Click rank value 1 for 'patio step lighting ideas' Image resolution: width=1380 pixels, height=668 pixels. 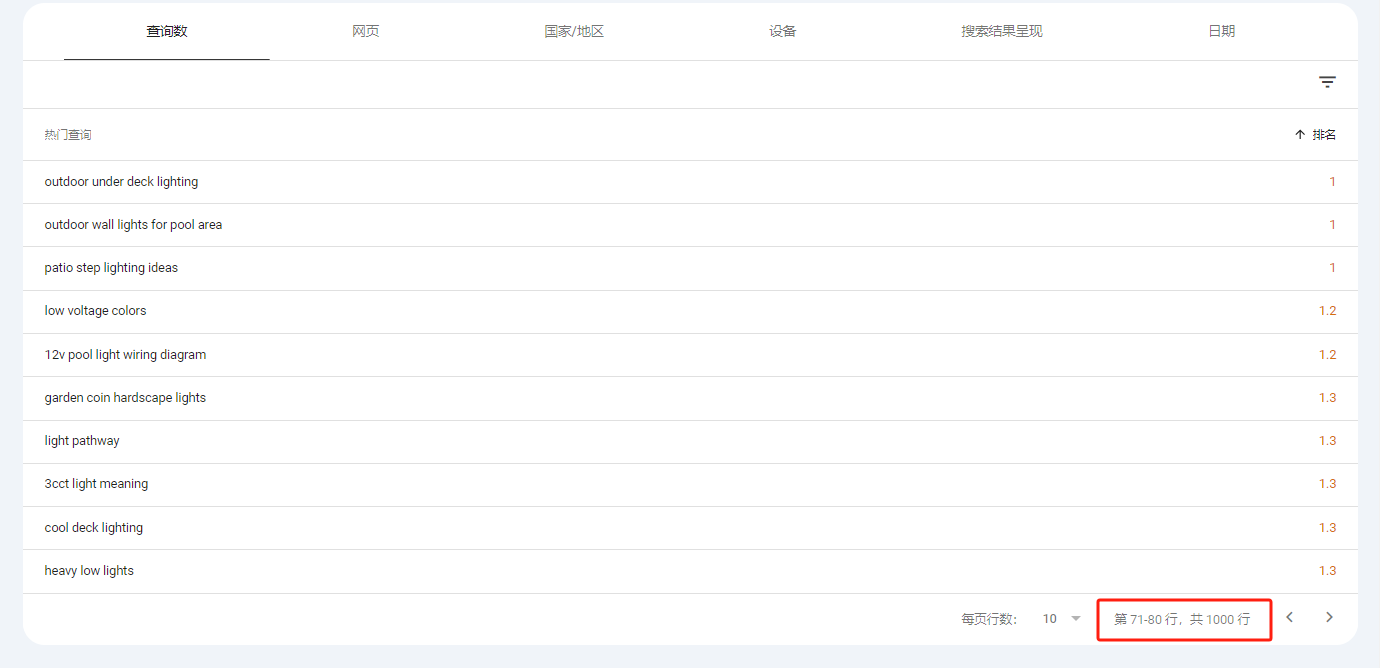pyautogui.click(x=1332, y=268)
